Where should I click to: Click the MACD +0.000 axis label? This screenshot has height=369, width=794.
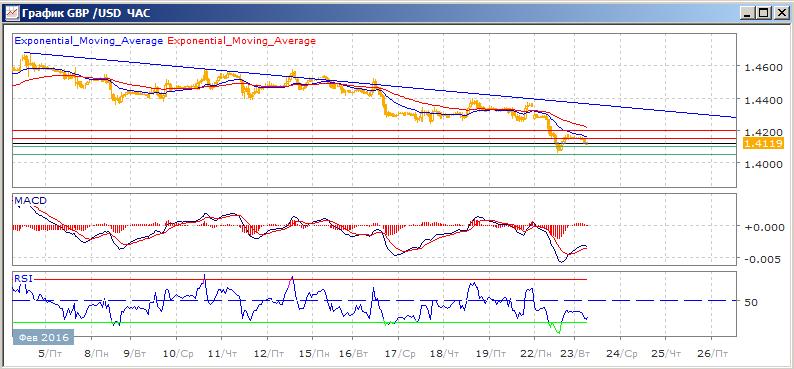tap(762, 227)
